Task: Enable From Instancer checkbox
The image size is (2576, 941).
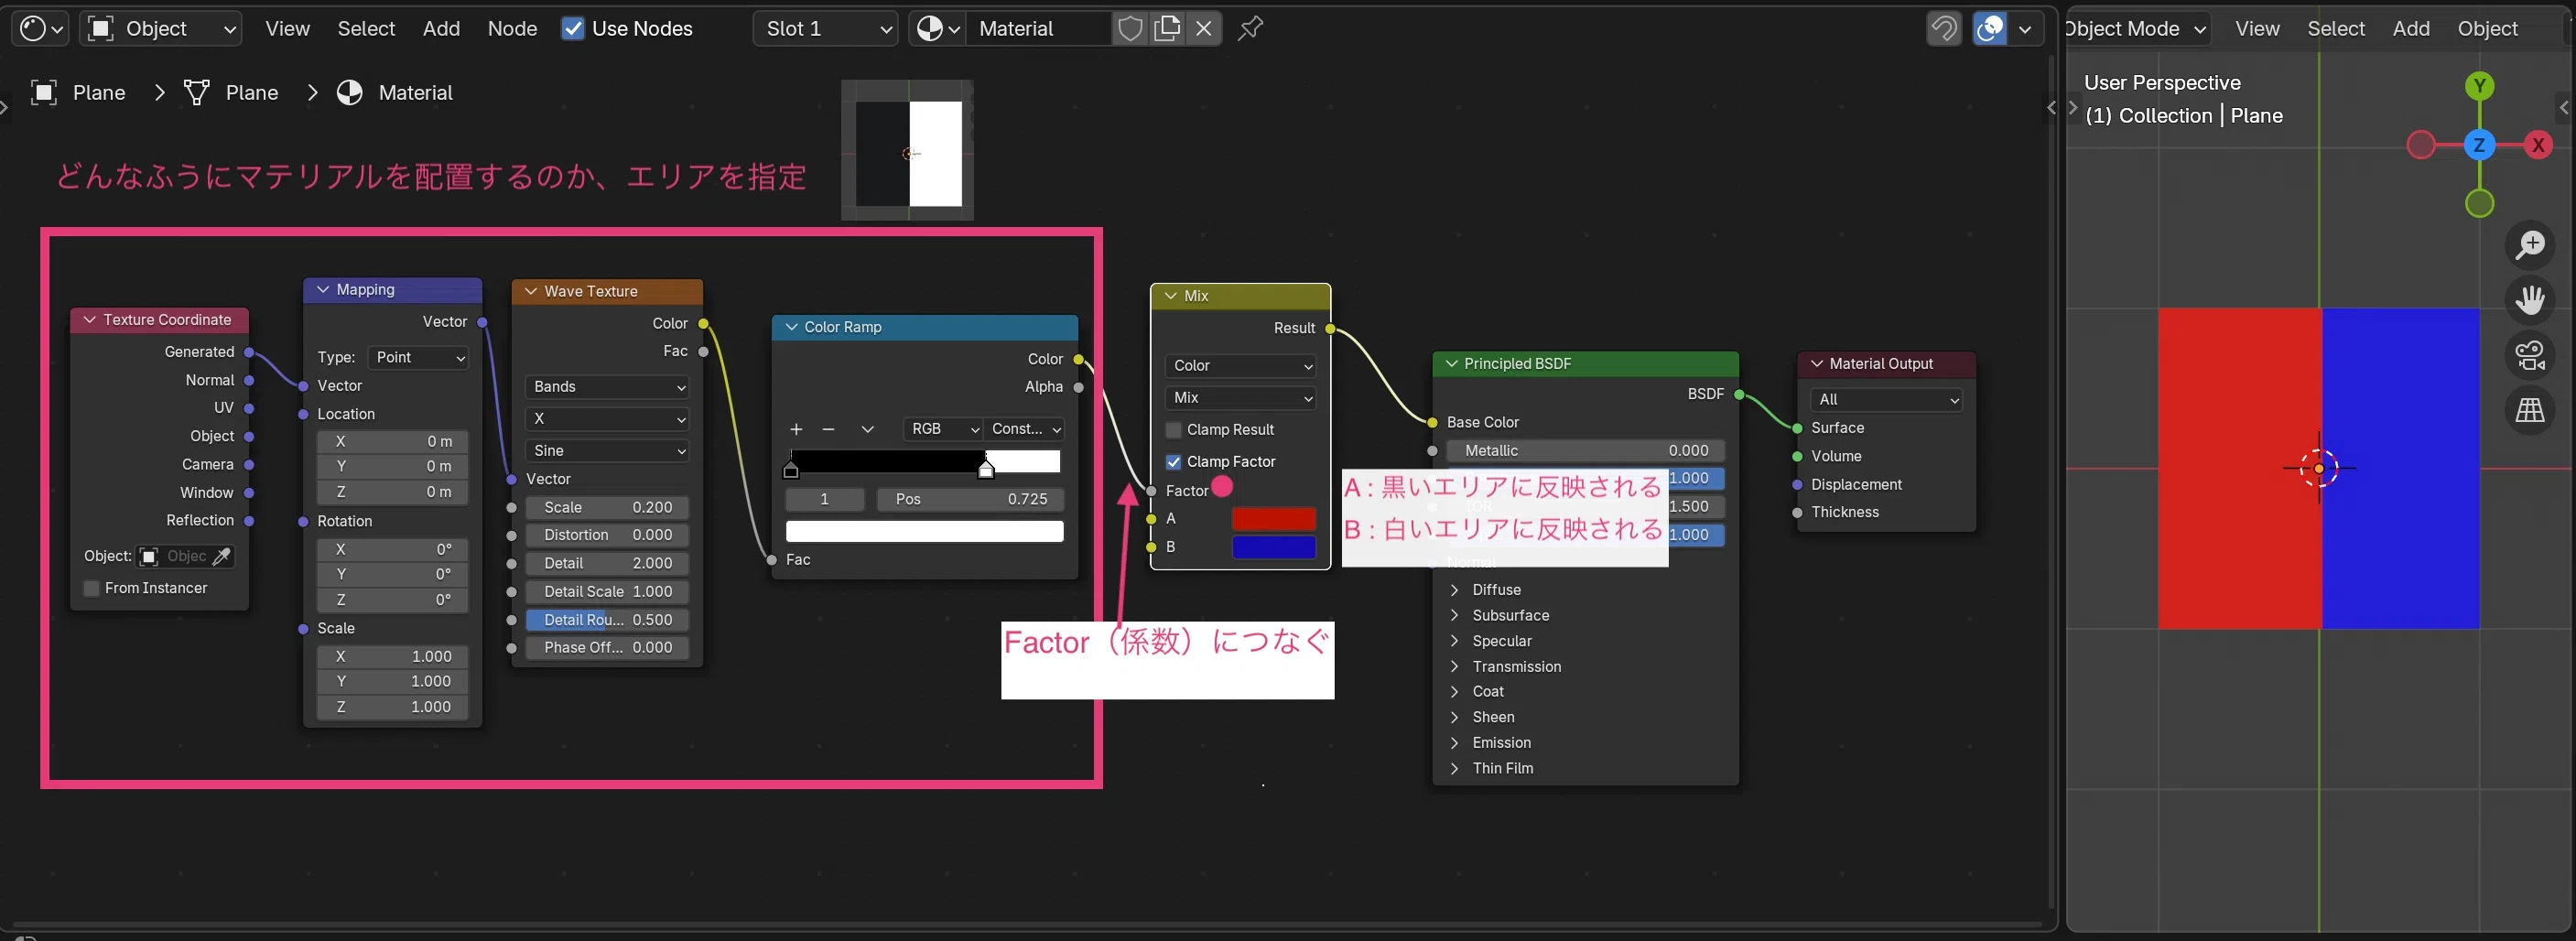Action: coord(92,588)
